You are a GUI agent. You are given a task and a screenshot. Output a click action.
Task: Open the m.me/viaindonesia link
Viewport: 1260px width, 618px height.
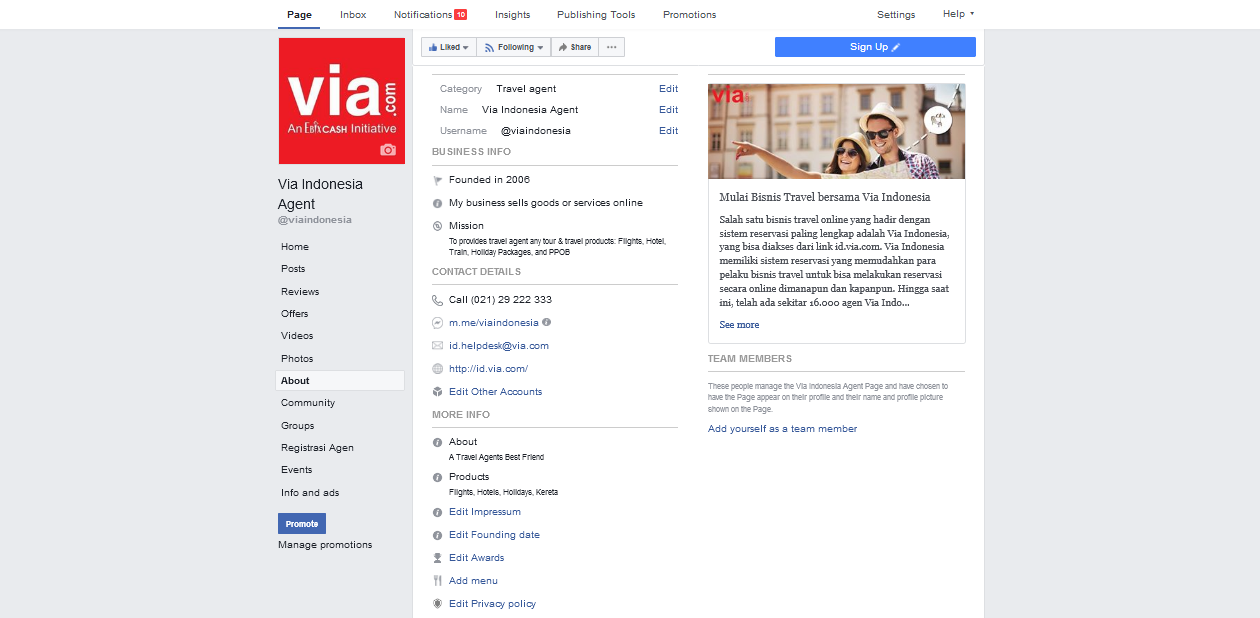point(493,323)
